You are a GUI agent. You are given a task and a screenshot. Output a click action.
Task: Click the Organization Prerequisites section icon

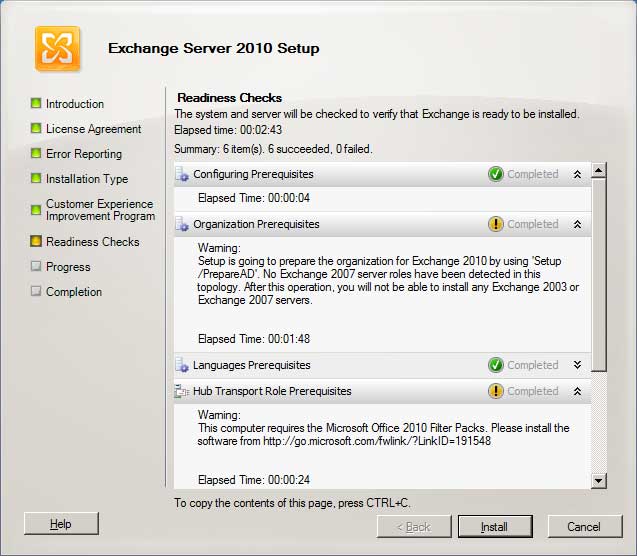pos(182,224)
